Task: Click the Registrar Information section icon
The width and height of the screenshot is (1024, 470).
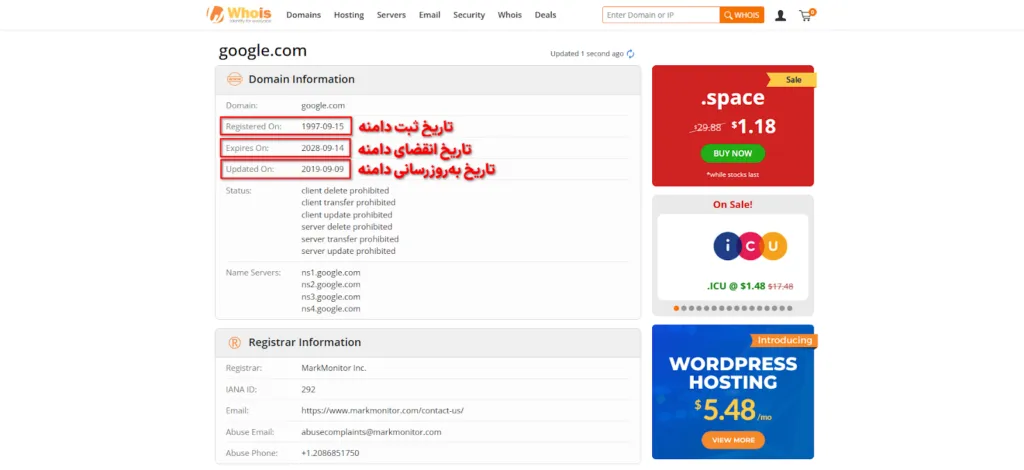Action: tap(234, 342)
